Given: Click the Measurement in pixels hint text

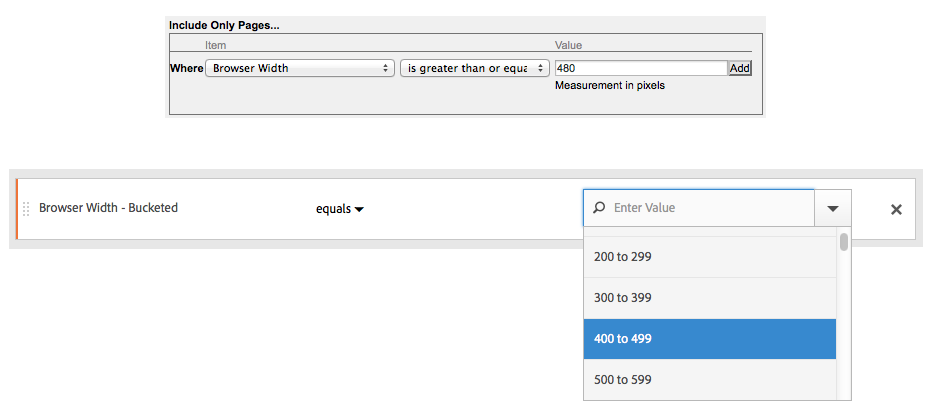Looking at the screenshot, I should pyautogui.click(x=609, y=86).
